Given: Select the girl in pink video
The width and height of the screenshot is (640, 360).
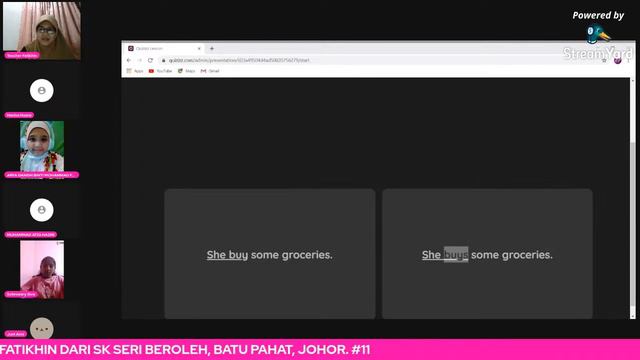Looking at the screenshot, I should 42,269.
